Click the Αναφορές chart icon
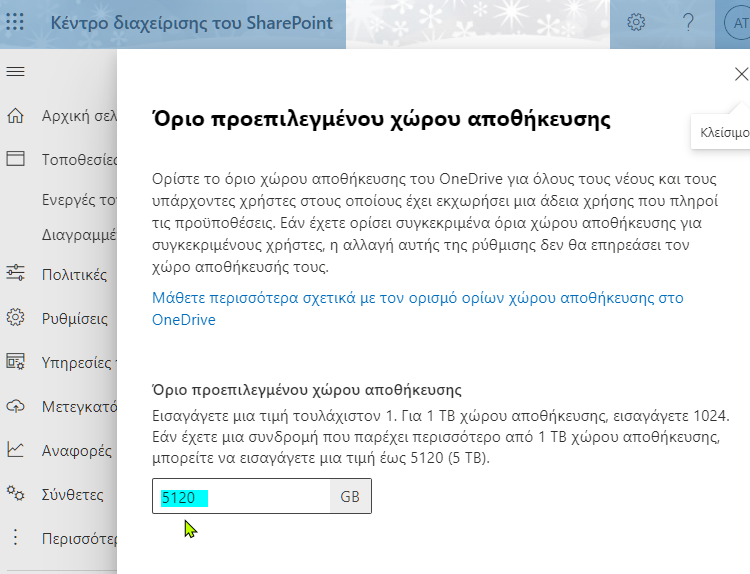This screenshot has height=574, width=750. coord(15,450)
